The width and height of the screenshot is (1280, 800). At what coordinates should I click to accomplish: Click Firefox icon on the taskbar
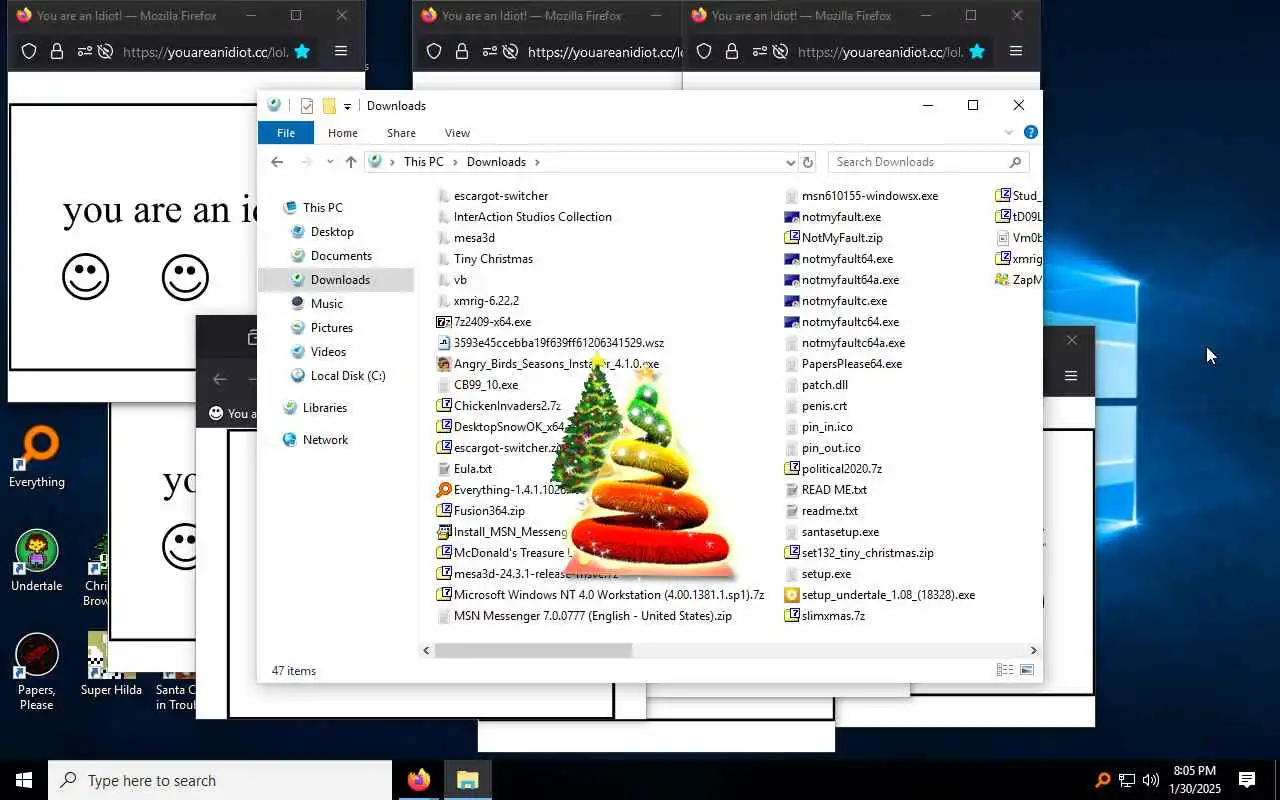419,780
